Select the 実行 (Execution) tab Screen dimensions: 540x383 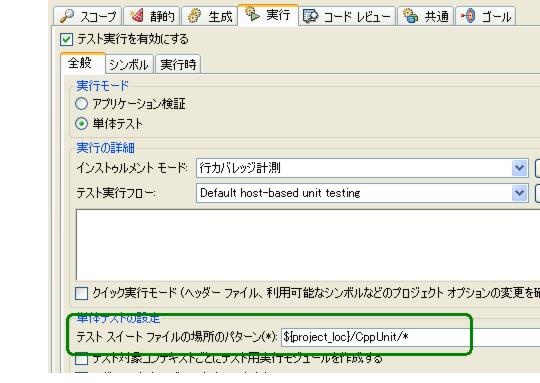tap(268, 15)
